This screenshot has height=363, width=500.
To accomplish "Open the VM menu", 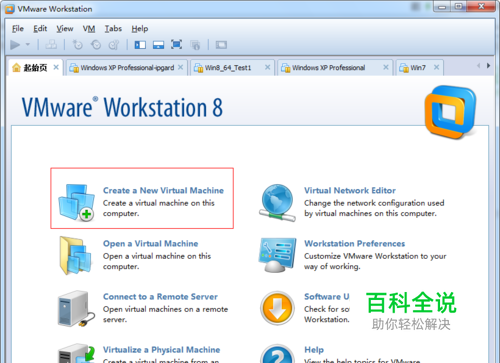I will (x=89, y=29).
